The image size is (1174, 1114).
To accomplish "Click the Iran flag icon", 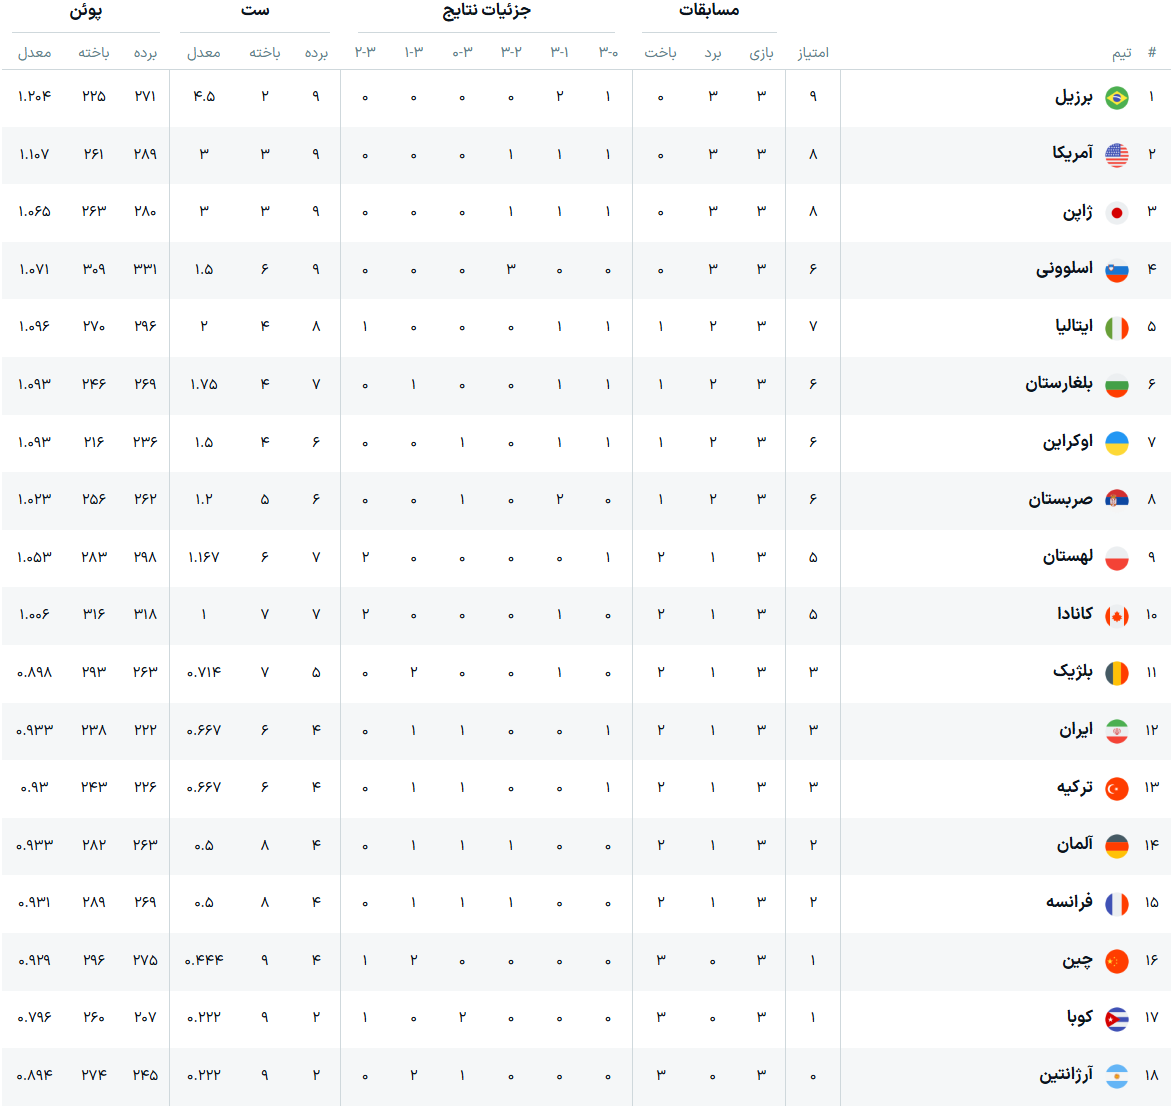I will 1116,731.
